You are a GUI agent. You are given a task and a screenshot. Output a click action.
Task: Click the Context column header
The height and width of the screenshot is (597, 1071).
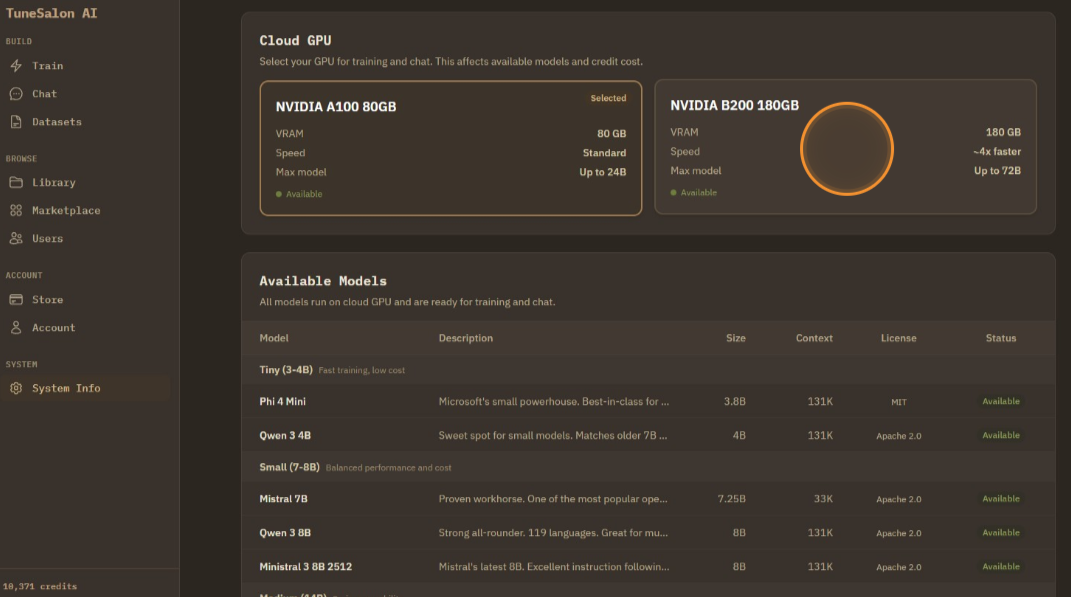813,338
